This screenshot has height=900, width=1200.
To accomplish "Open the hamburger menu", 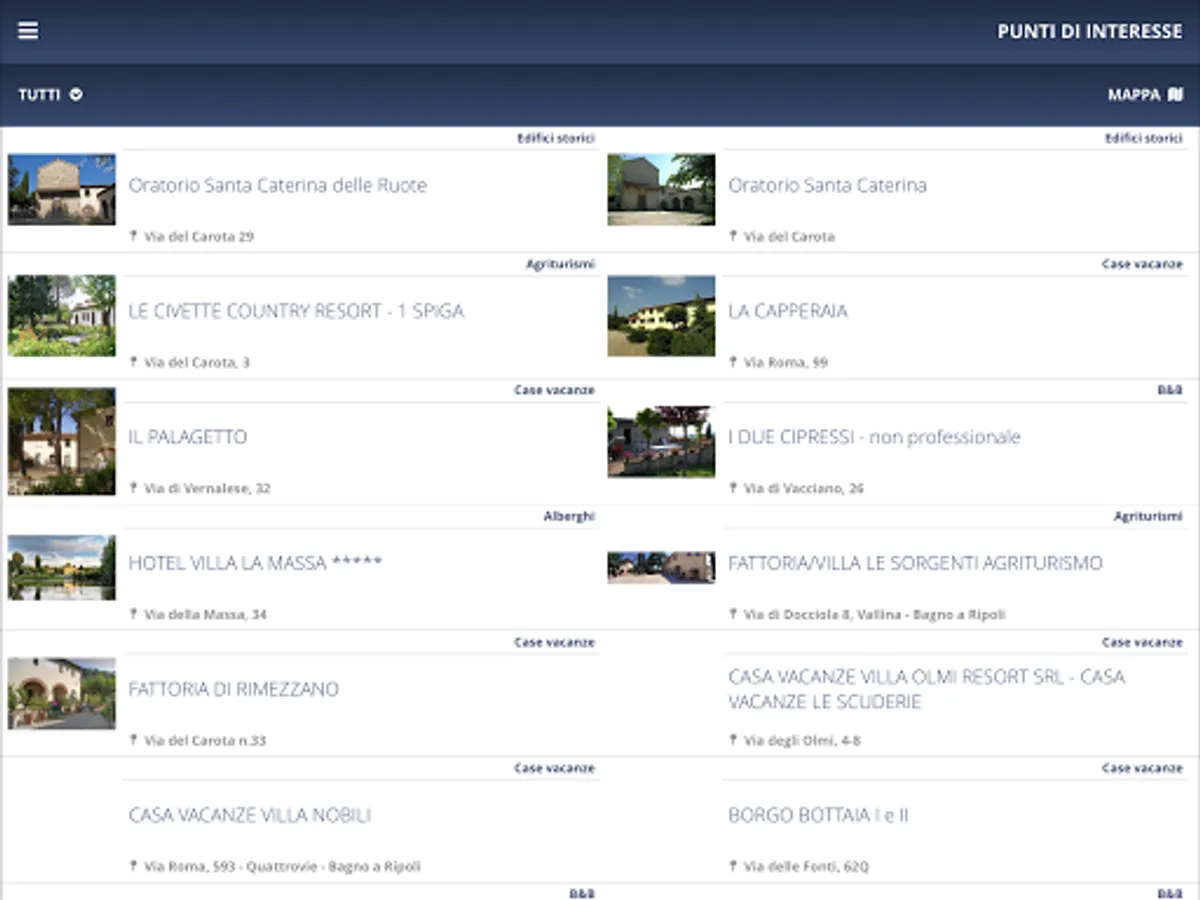I will pos(28,31).
